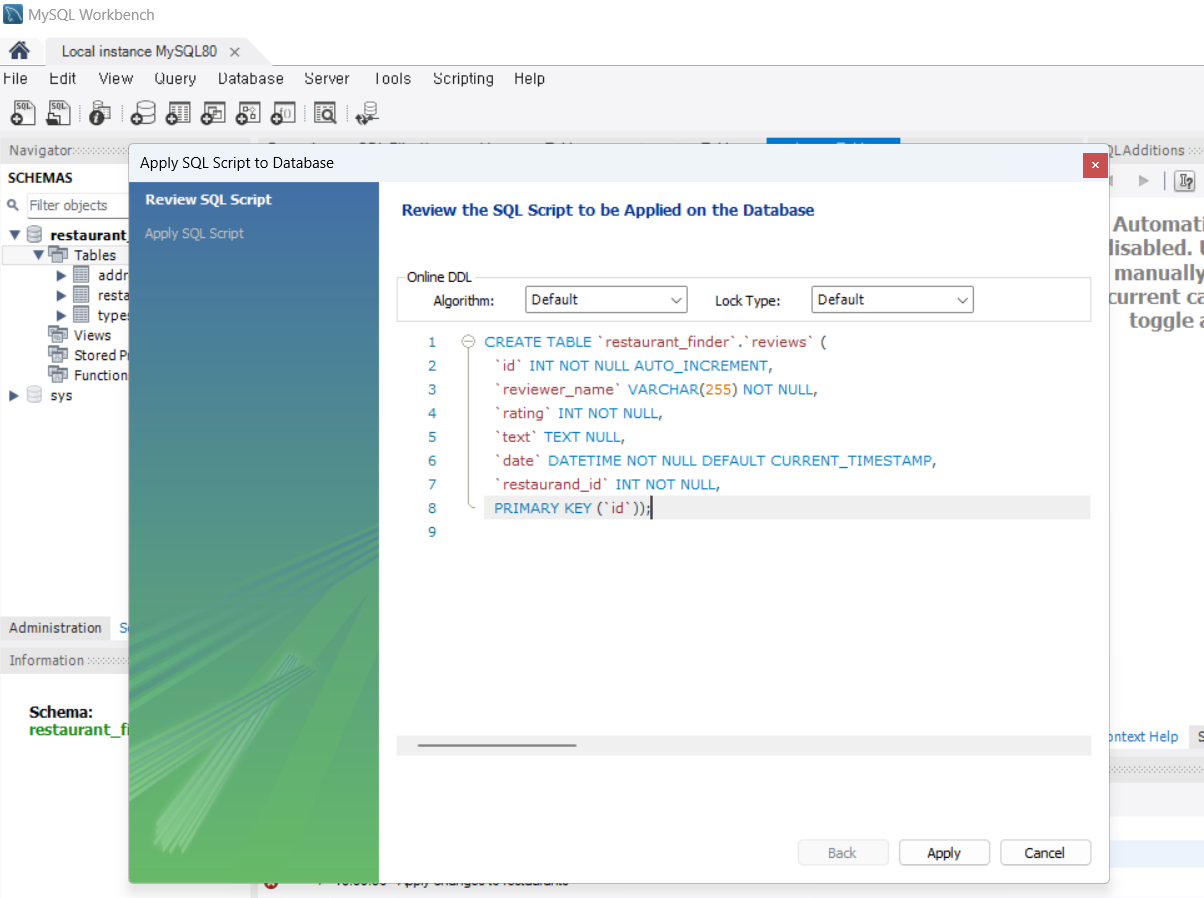
Task: Collapse the Tables tree node
Action: tap(38, 255)
